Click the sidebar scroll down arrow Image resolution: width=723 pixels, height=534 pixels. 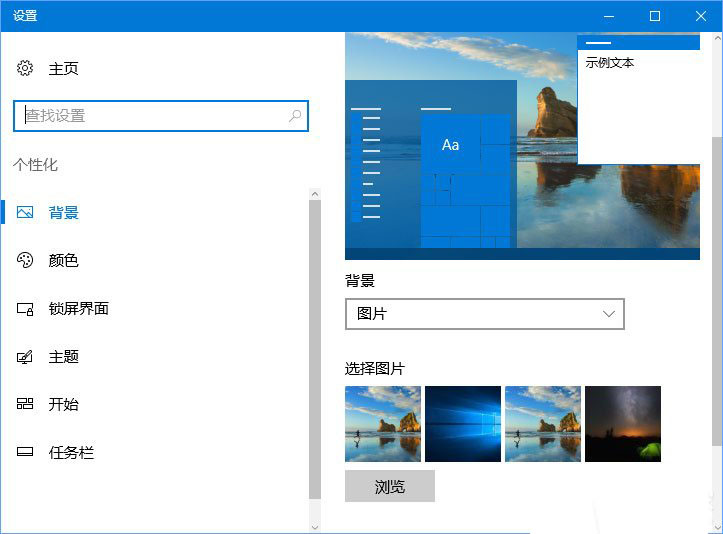(x=315, y=526)
